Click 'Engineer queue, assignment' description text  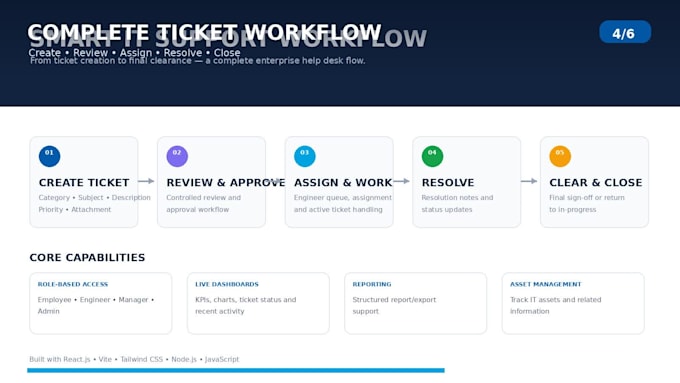point(343,198)
